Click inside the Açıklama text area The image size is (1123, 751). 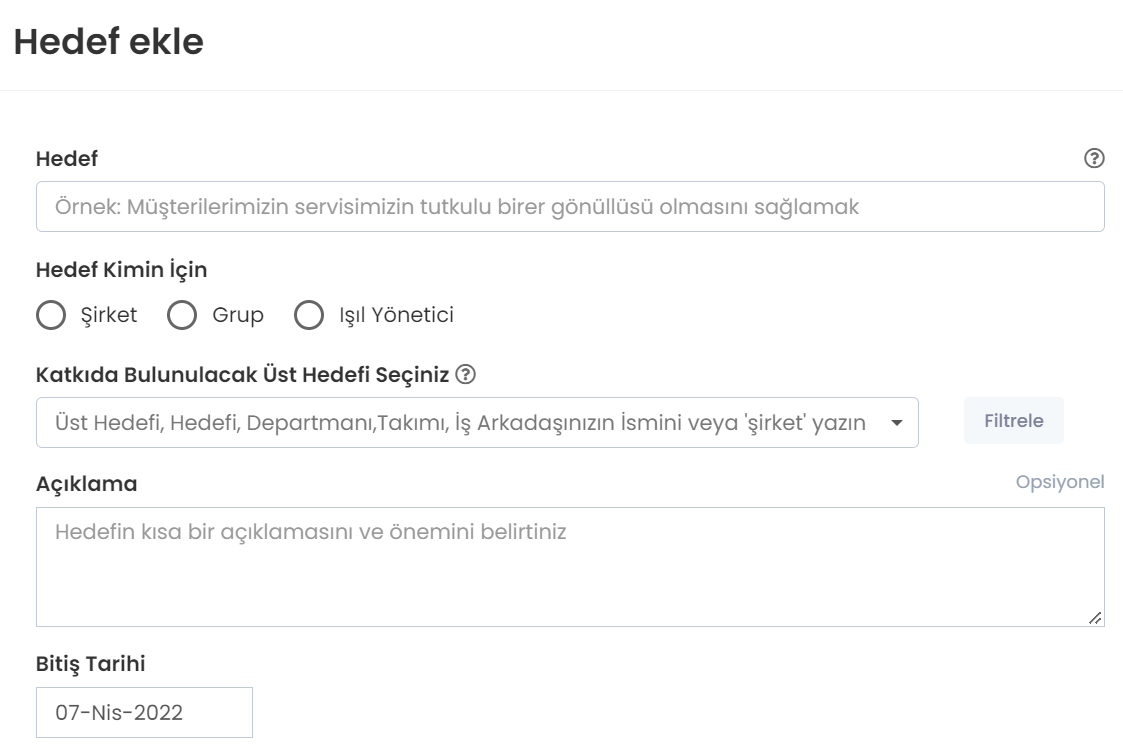pyautogui.click(x=570, y=567)
